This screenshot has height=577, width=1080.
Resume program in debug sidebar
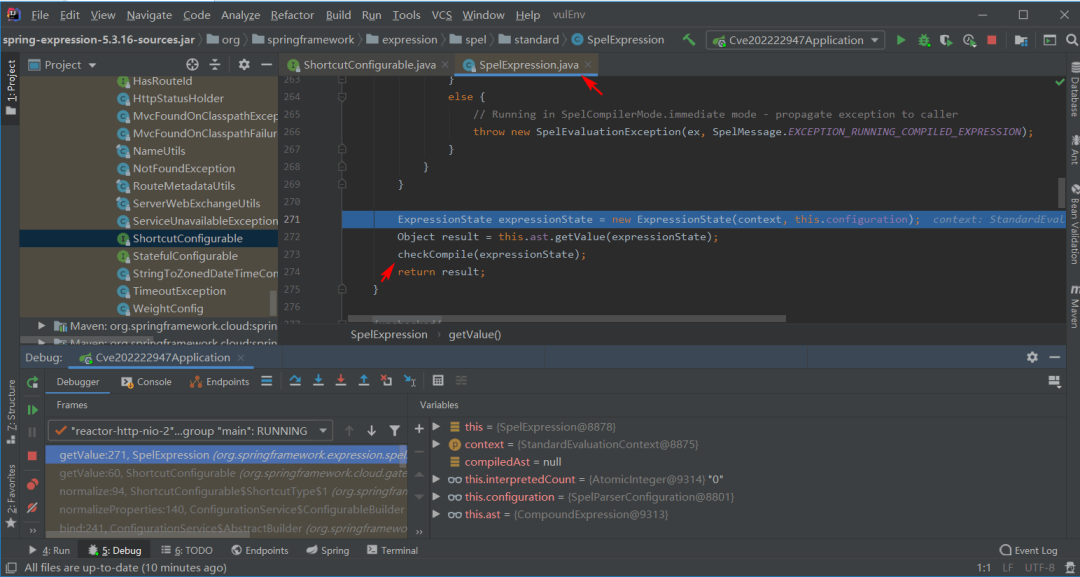point(33,409)
